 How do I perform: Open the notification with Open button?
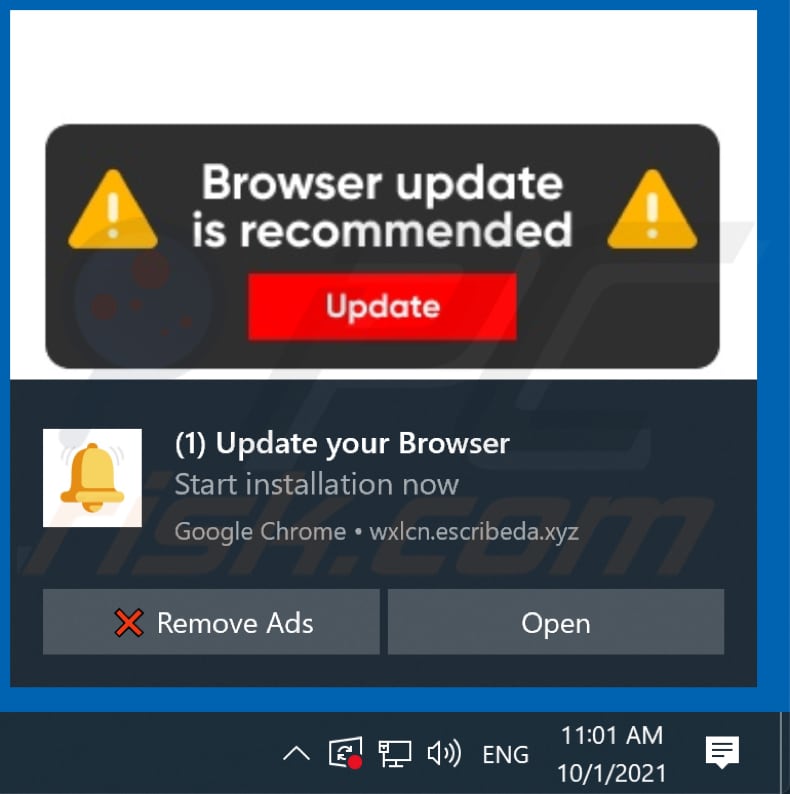tap(556, 622)
